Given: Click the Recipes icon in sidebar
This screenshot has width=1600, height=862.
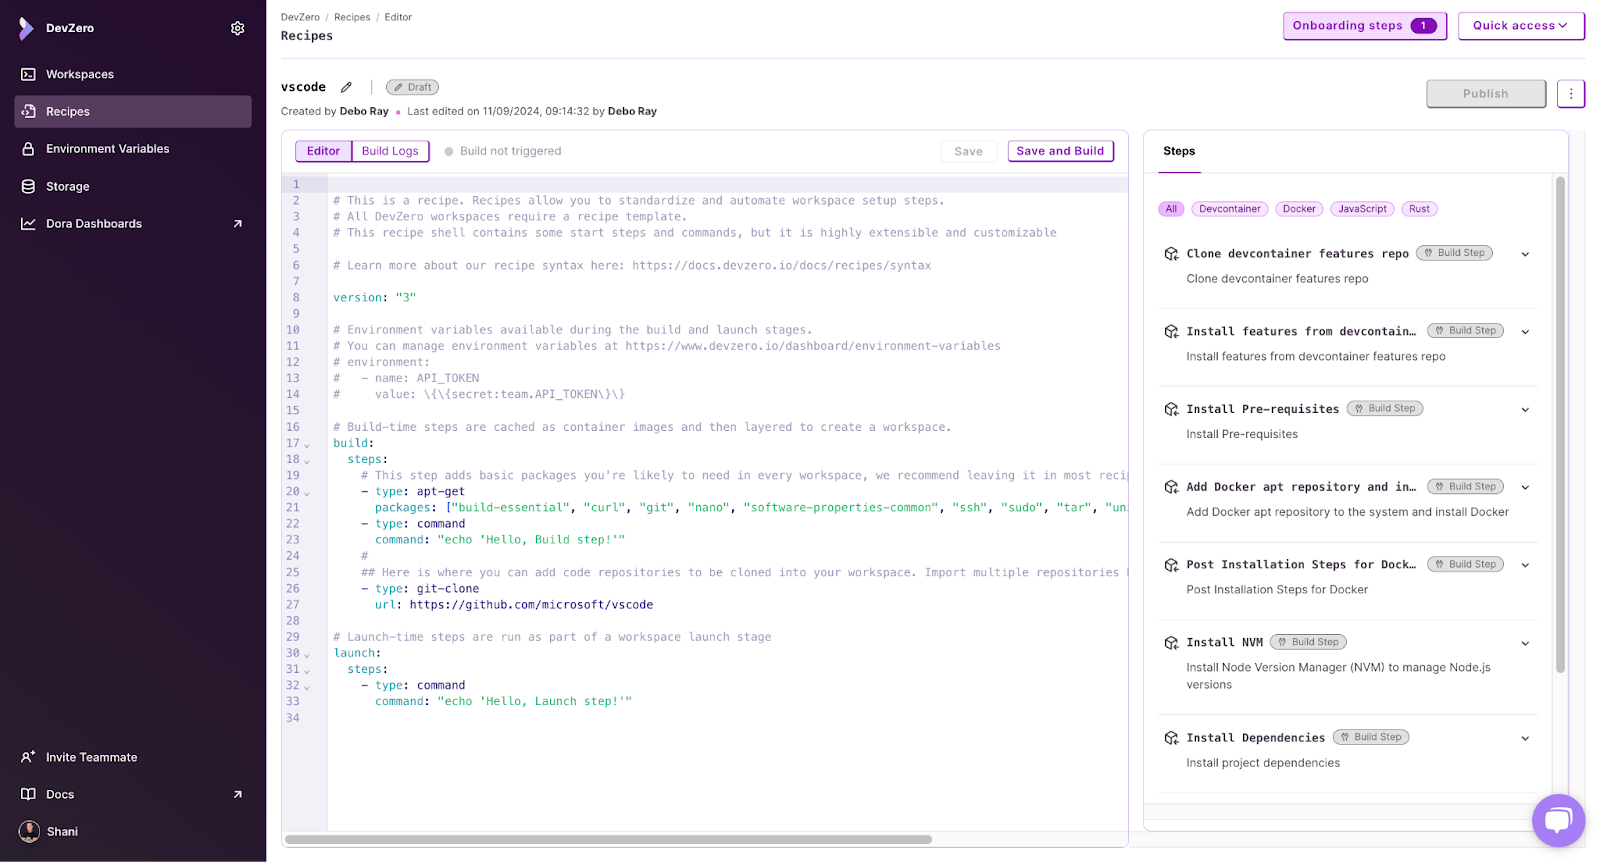Looking at the screenshot, I should (28, 111).
